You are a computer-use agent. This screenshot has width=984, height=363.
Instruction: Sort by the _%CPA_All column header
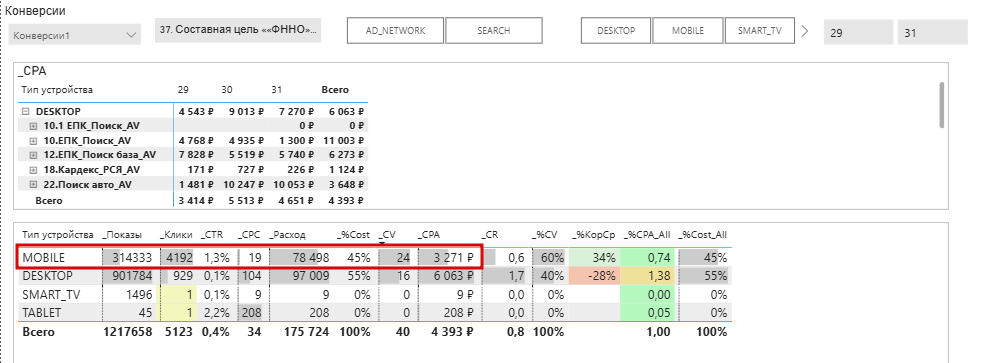[x=647, y=235]
